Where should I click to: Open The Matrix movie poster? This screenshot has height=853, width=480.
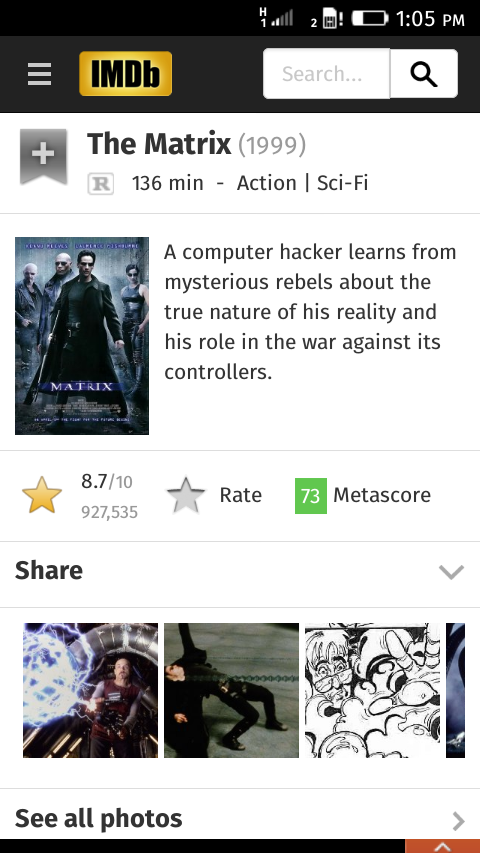tap(82, 336)
